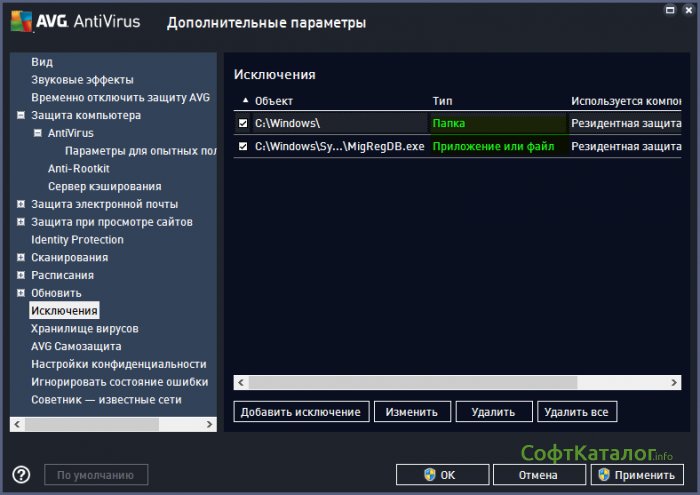Viewport: 700px width, 495px height.
Task: Click the horizontal scrollbar under exclusions list
Action: click(x=412, y=383)
